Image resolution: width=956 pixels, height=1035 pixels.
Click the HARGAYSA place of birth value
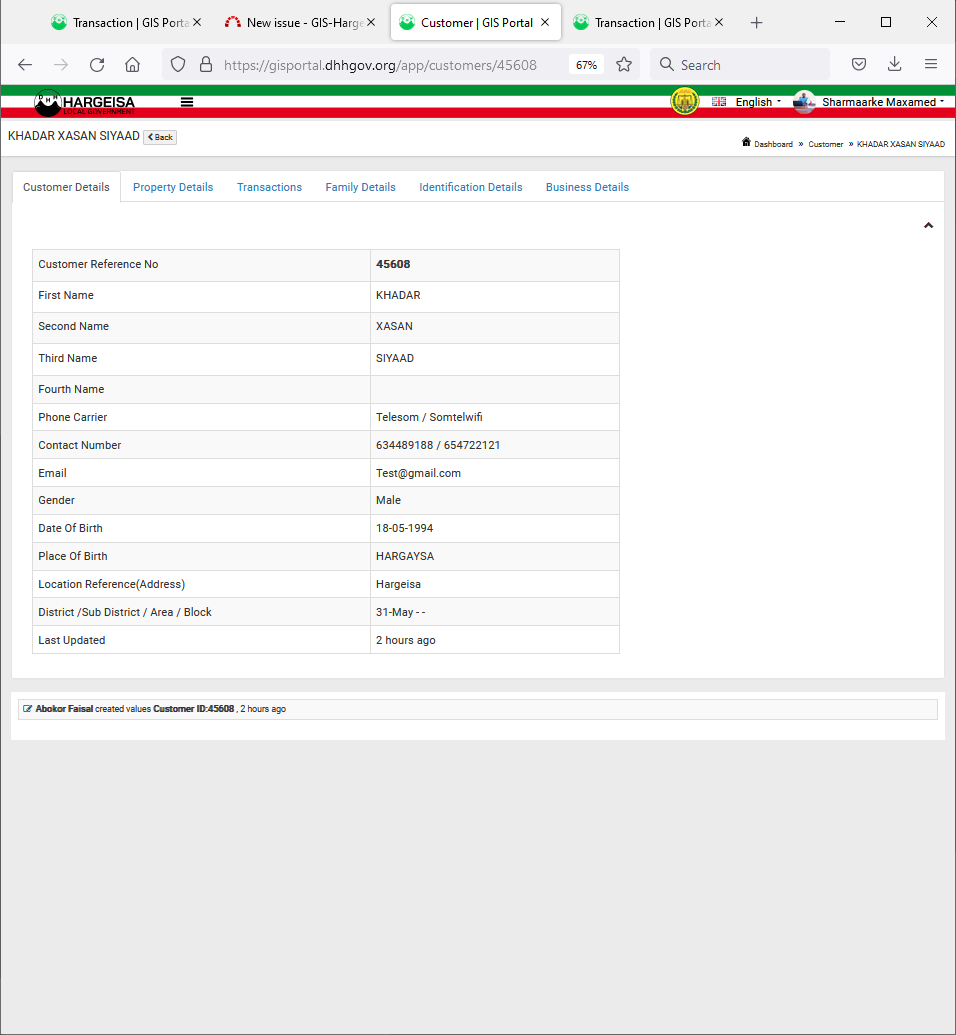405,556
